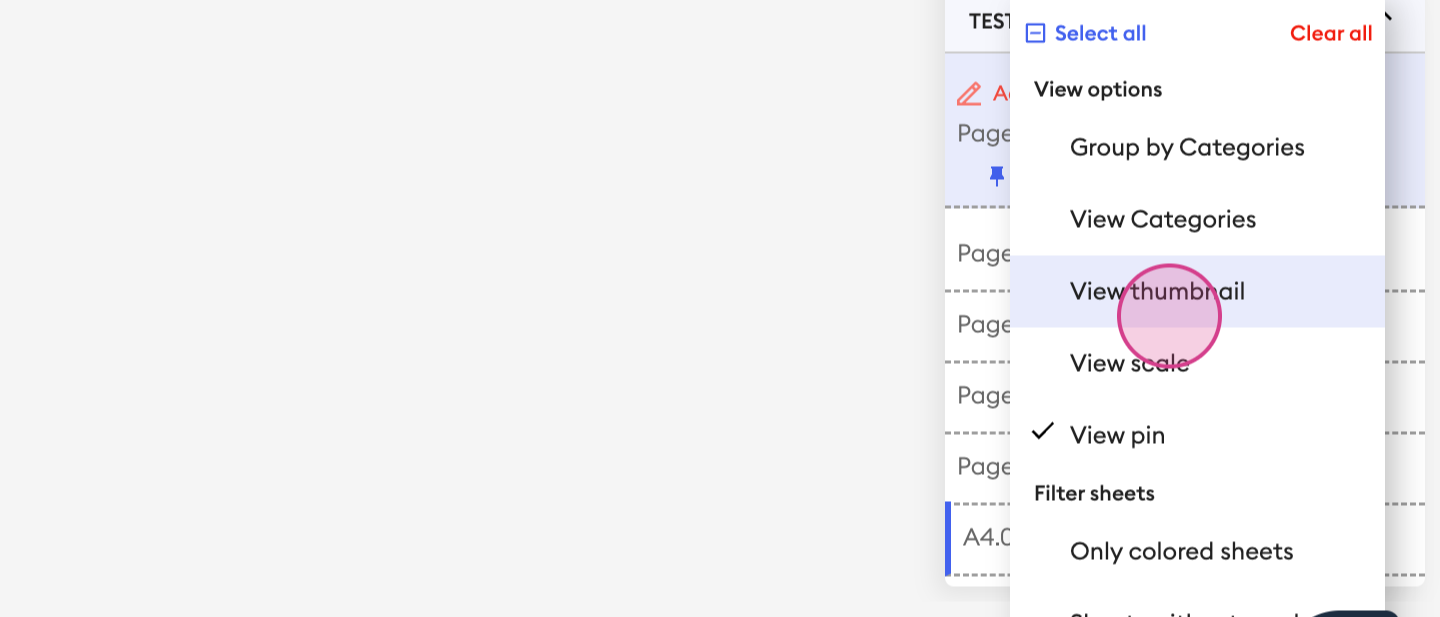This screenshot has width=1440, height=617.
Task: Click the red pencil edit icon
Action: (969, 95)
